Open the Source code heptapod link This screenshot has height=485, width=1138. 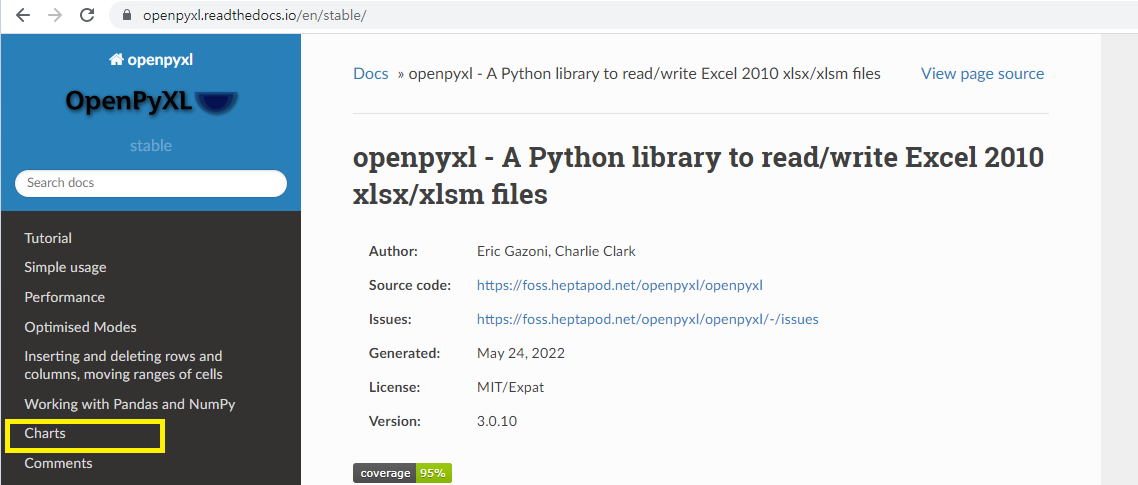coord(620,285)
